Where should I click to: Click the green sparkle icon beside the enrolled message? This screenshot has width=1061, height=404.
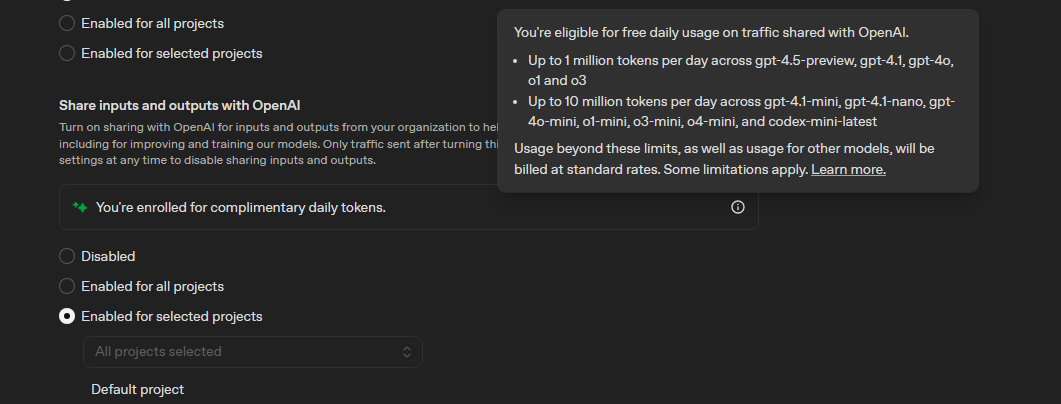tap(80, 208)
